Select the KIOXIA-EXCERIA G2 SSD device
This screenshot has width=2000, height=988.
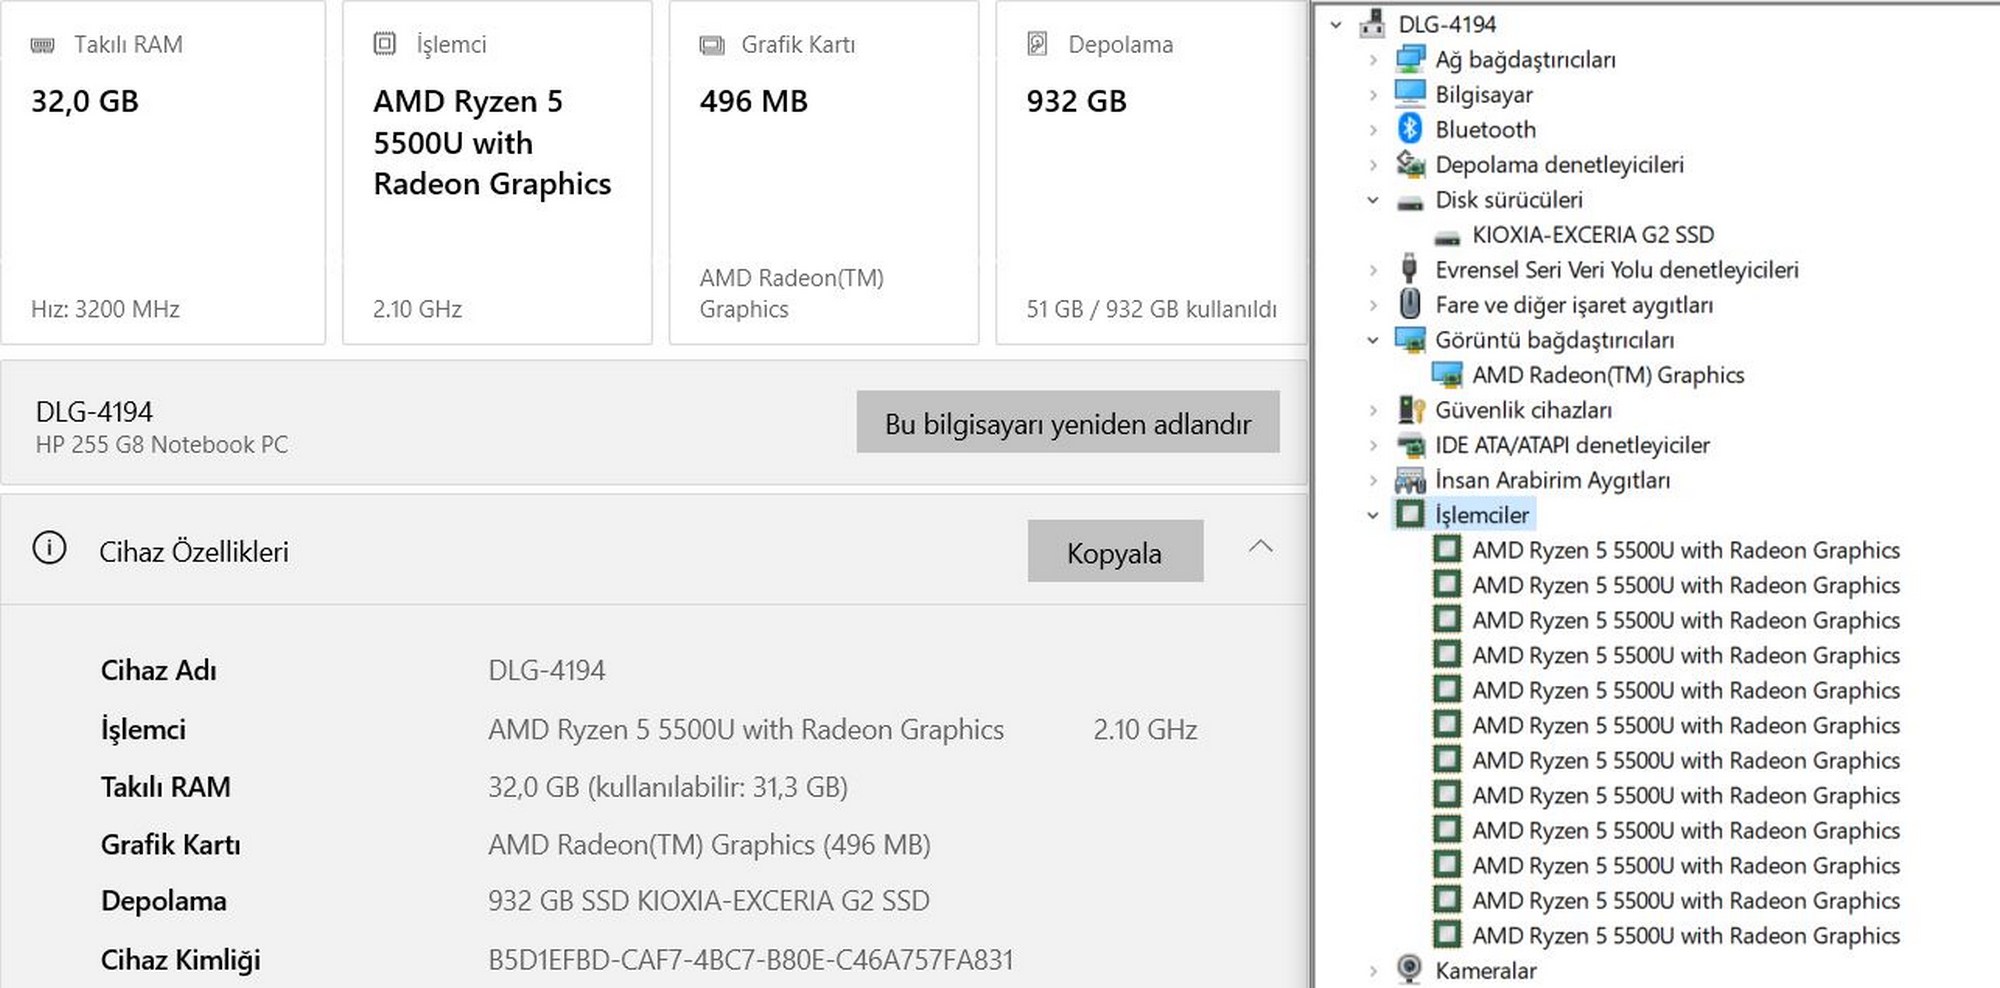click(1592, 235)
